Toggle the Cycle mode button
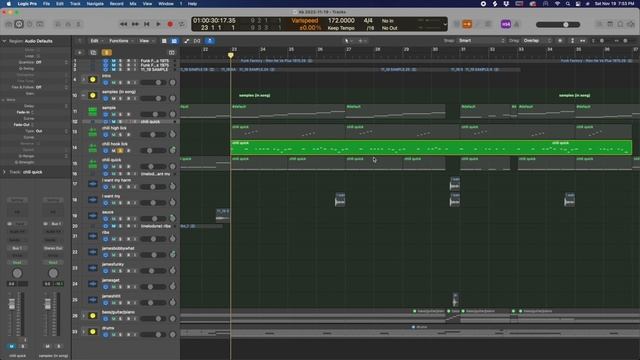This screenshot has width=640, height=360. pos(182,24)
